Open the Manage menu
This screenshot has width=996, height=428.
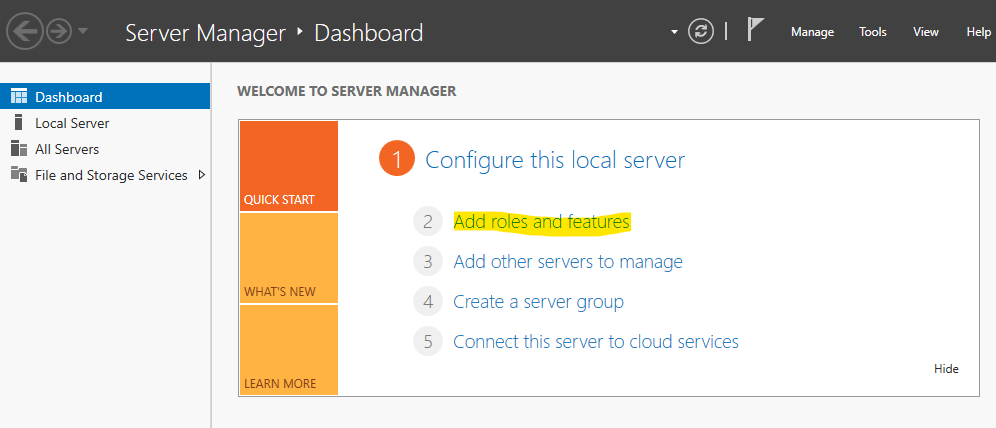pyautogui.click(x=812, y=32)
